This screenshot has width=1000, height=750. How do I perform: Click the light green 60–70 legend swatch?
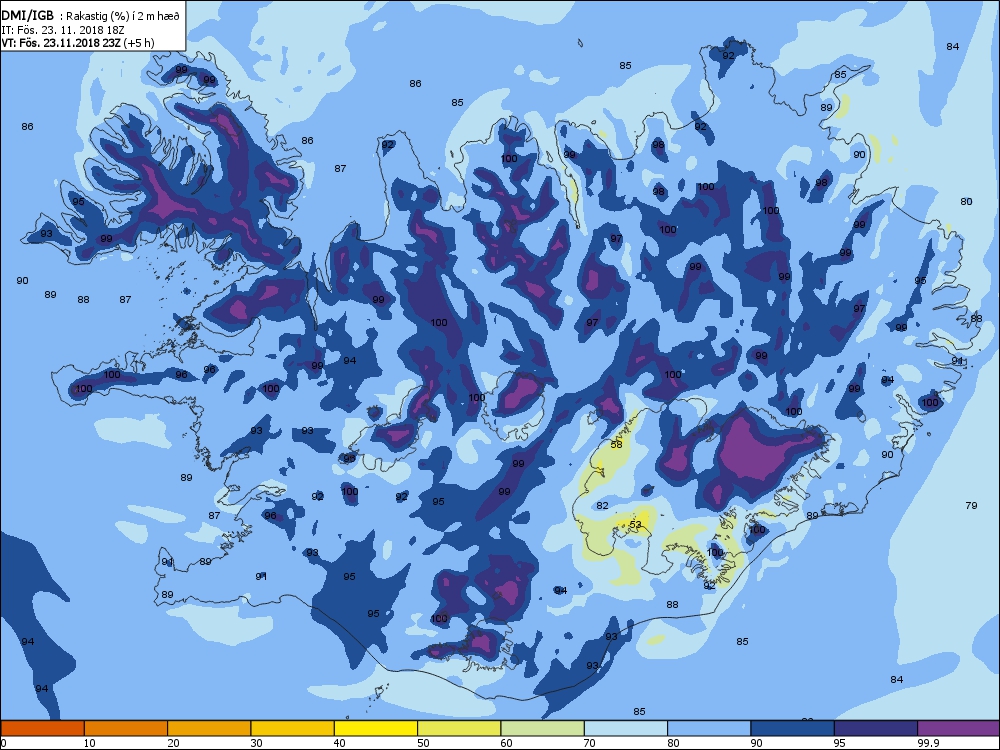click(x=543, y=728)
